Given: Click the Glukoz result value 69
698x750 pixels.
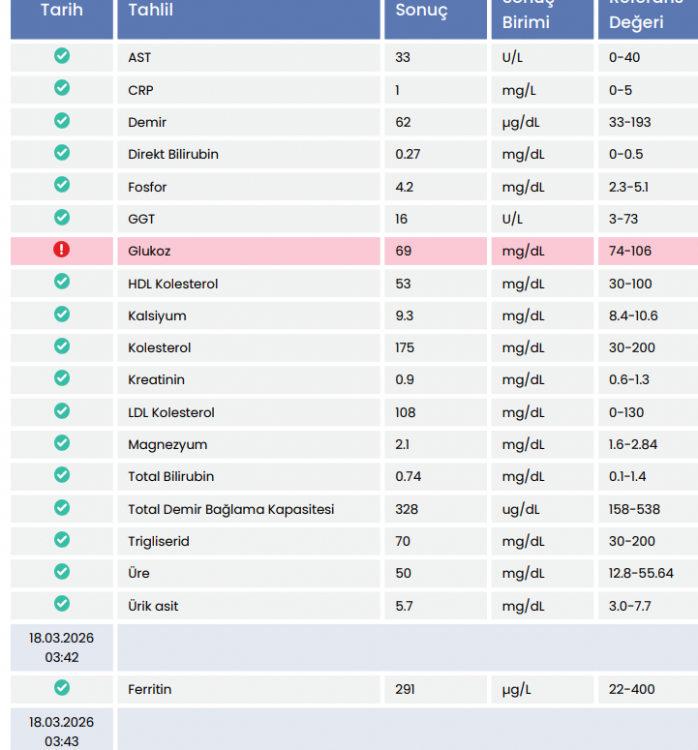Looking at the screenshot, I should click(x=403, y=251).
